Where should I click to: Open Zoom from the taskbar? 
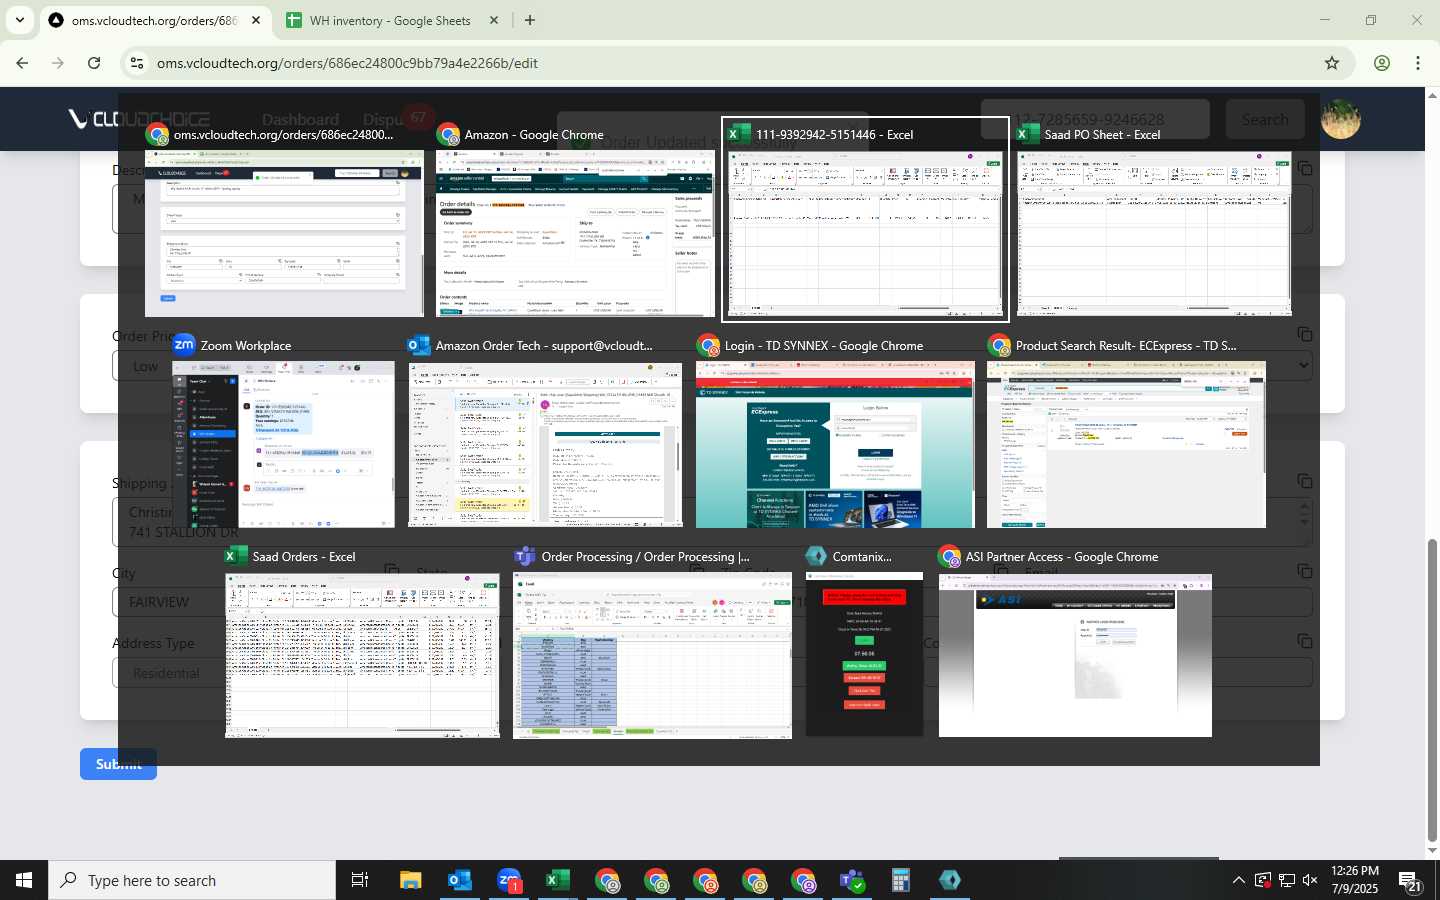pyautogui.click(x=509, y=880)
